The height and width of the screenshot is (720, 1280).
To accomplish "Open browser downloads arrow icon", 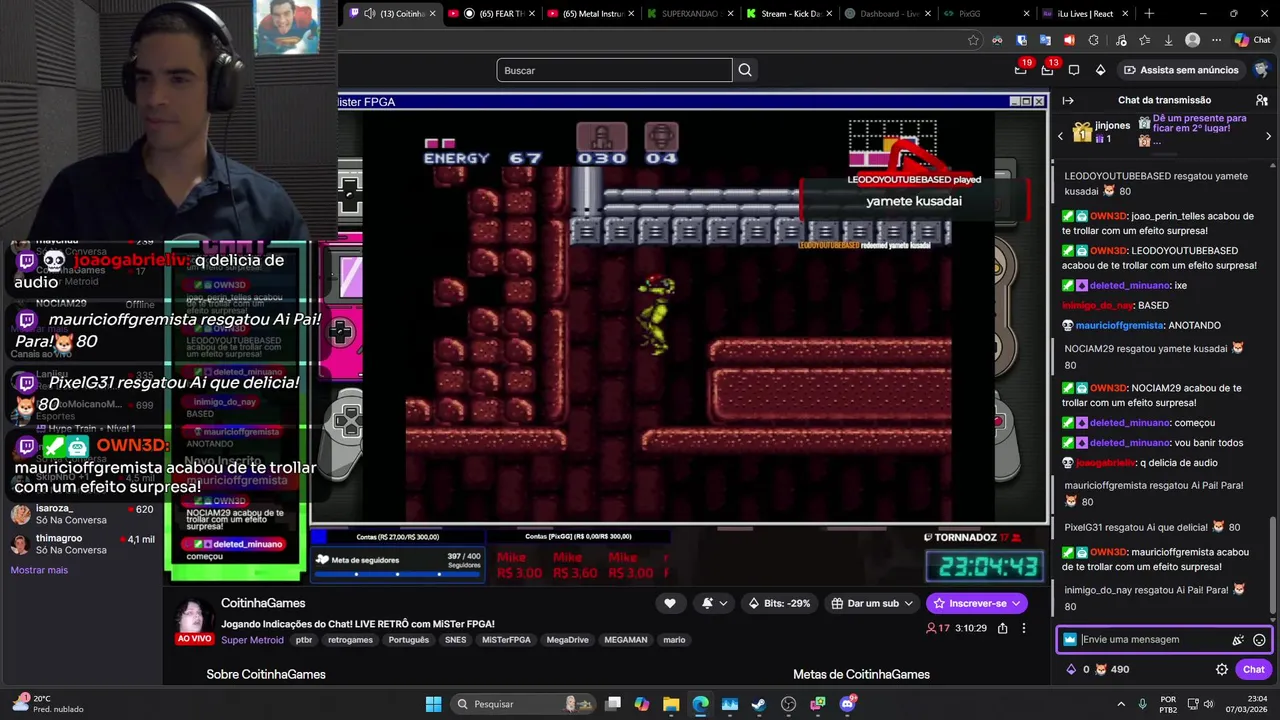I will click(1168, 40).
